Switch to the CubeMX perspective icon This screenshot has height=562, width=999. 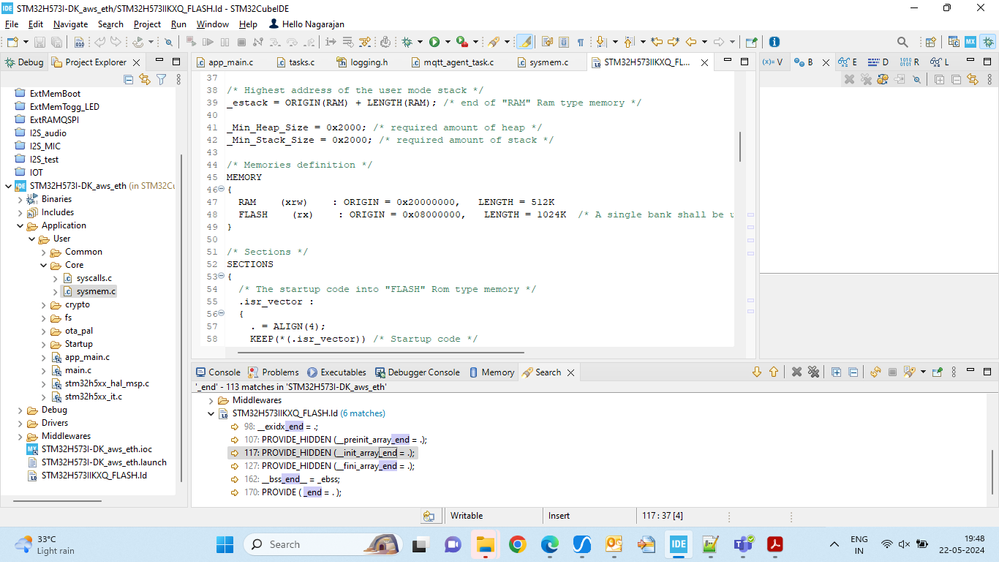coord(970,42)
